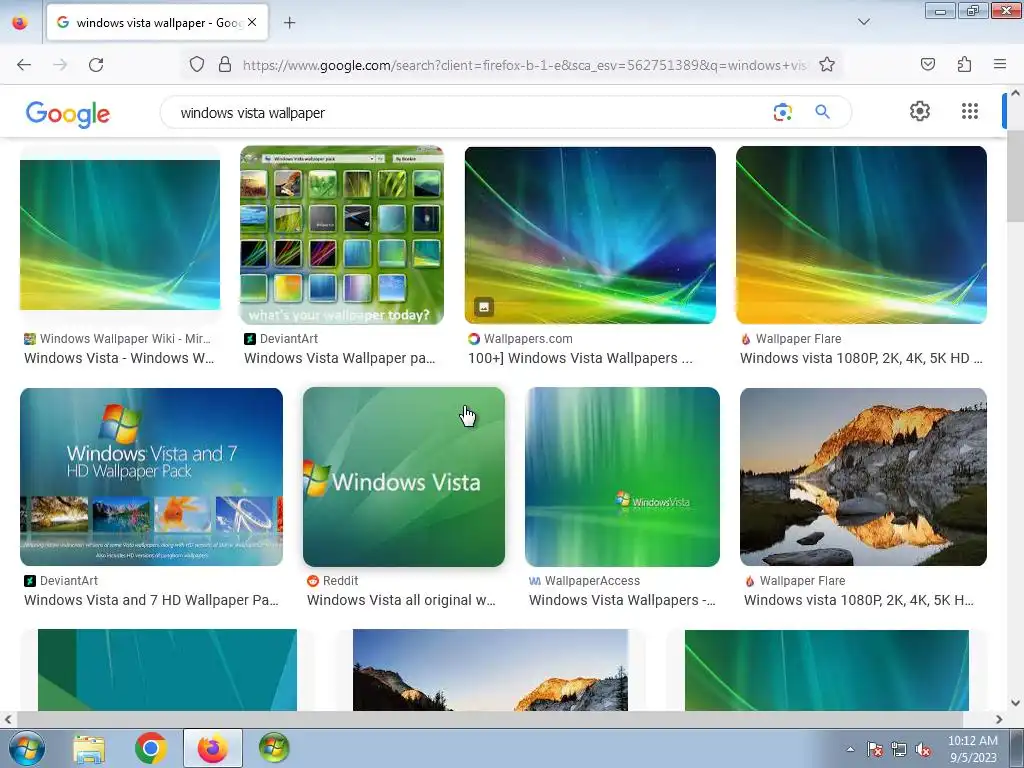
Task: Open the Google apps grid
Action: [970, 111]
